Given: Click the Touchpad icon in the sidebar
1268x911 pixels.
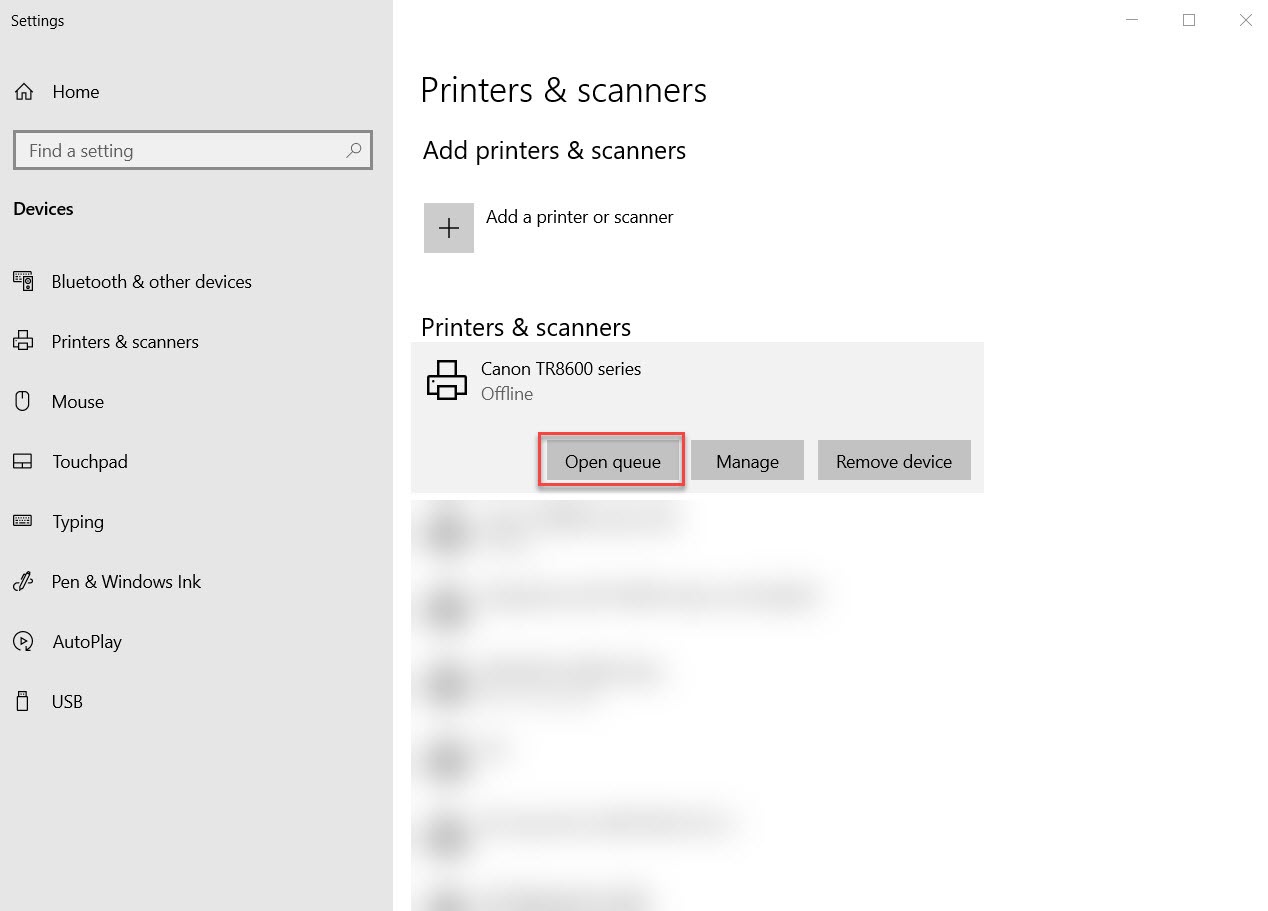Looking at the screenshot, I should (x=22, y=461).
